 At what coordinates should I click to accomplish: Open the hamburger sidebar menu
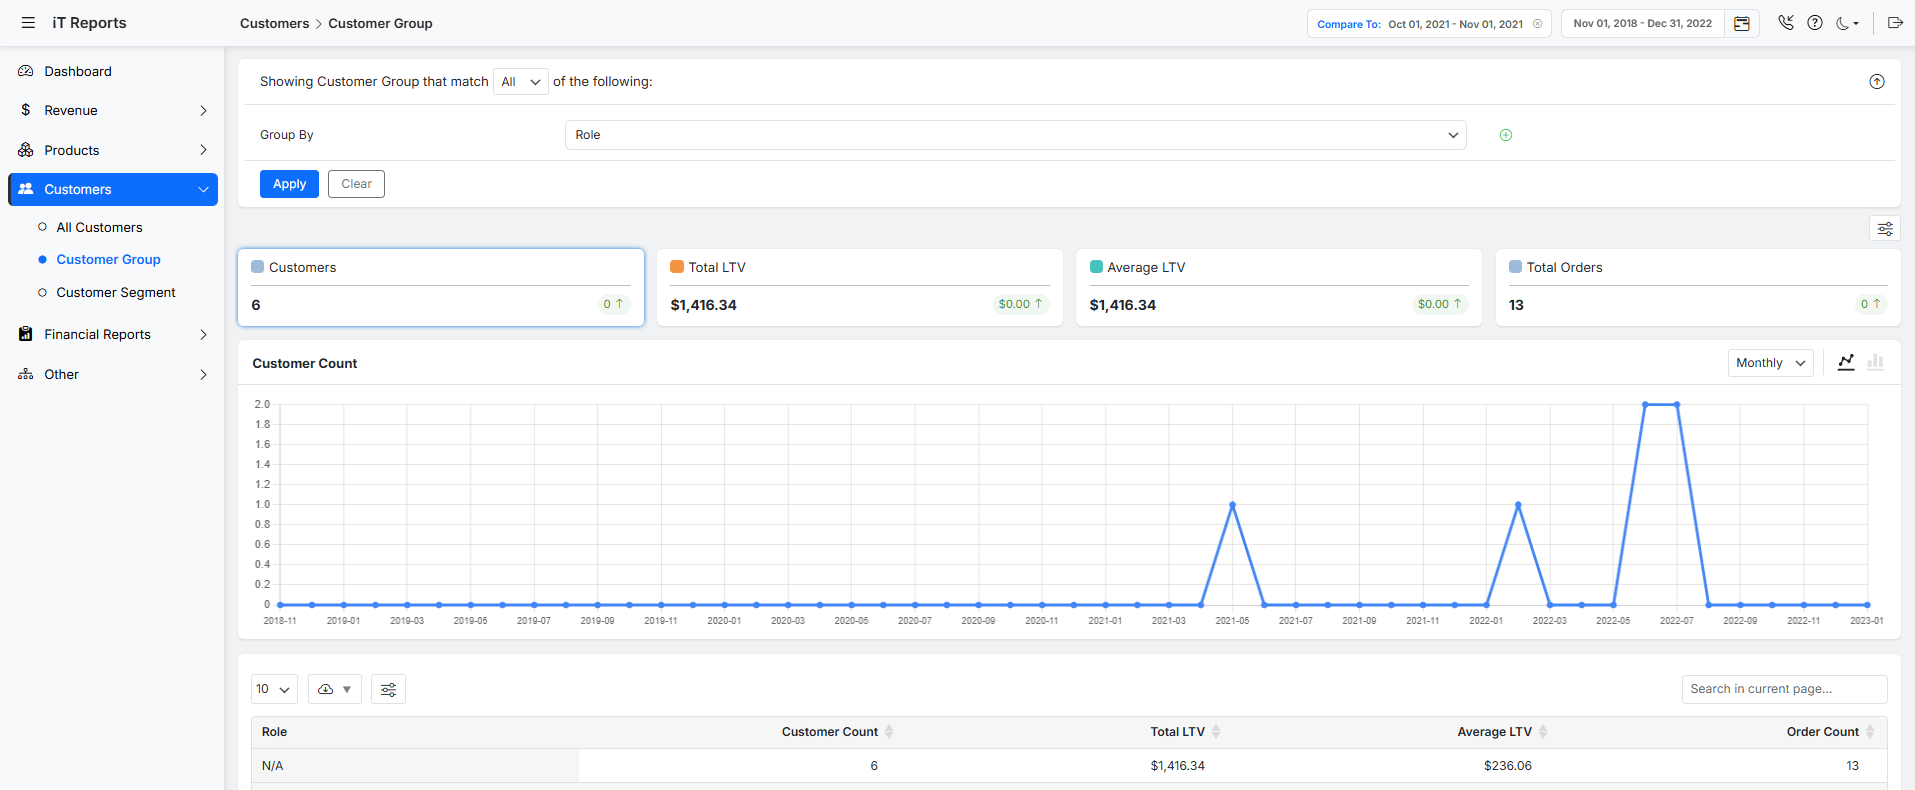tap(28, 23)
